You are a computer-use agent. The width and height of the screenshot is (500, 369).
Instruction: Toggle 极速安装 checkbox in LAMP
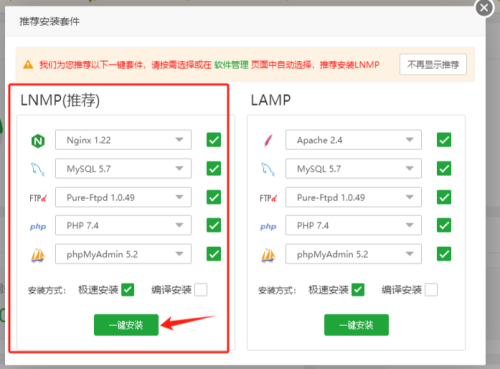tap(358, 290)
